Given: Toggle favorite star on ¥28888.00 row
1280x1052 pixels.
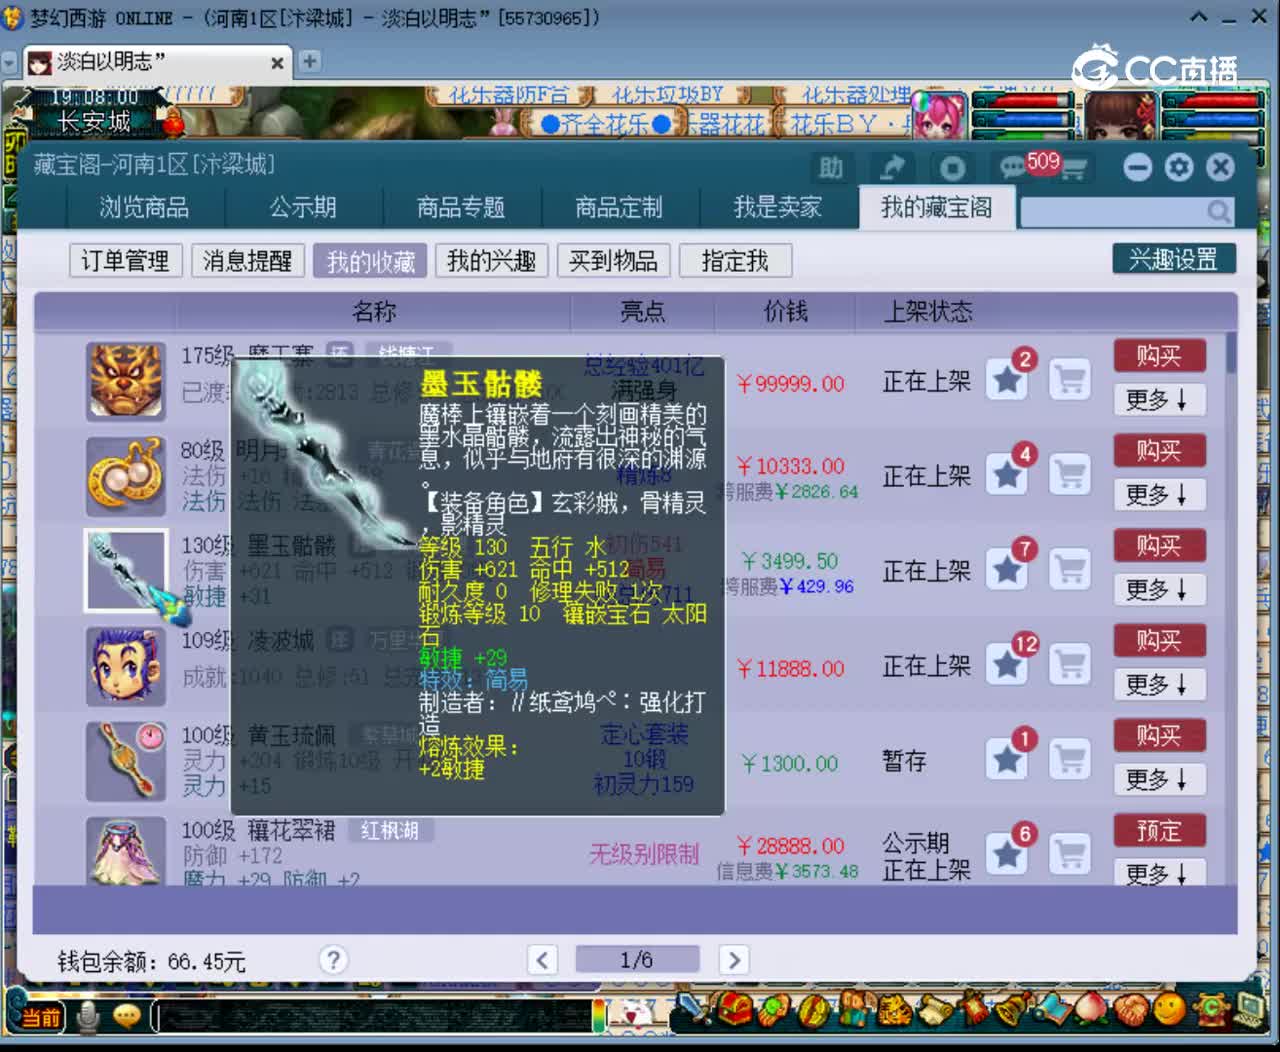Looking at the screenshot, I should [x=1008, y=855].
